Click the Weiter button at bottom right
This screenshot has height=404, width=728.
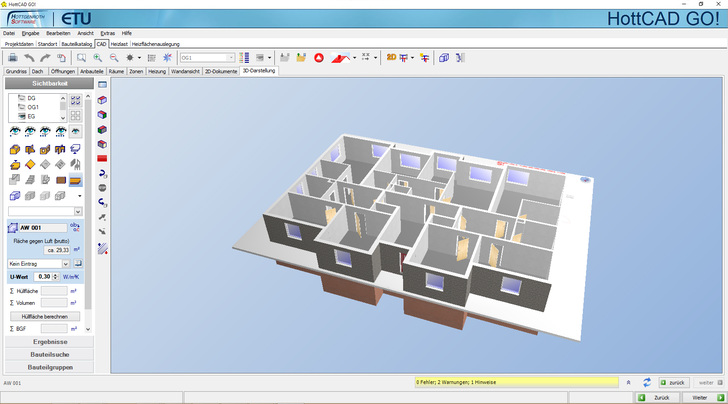700,397
